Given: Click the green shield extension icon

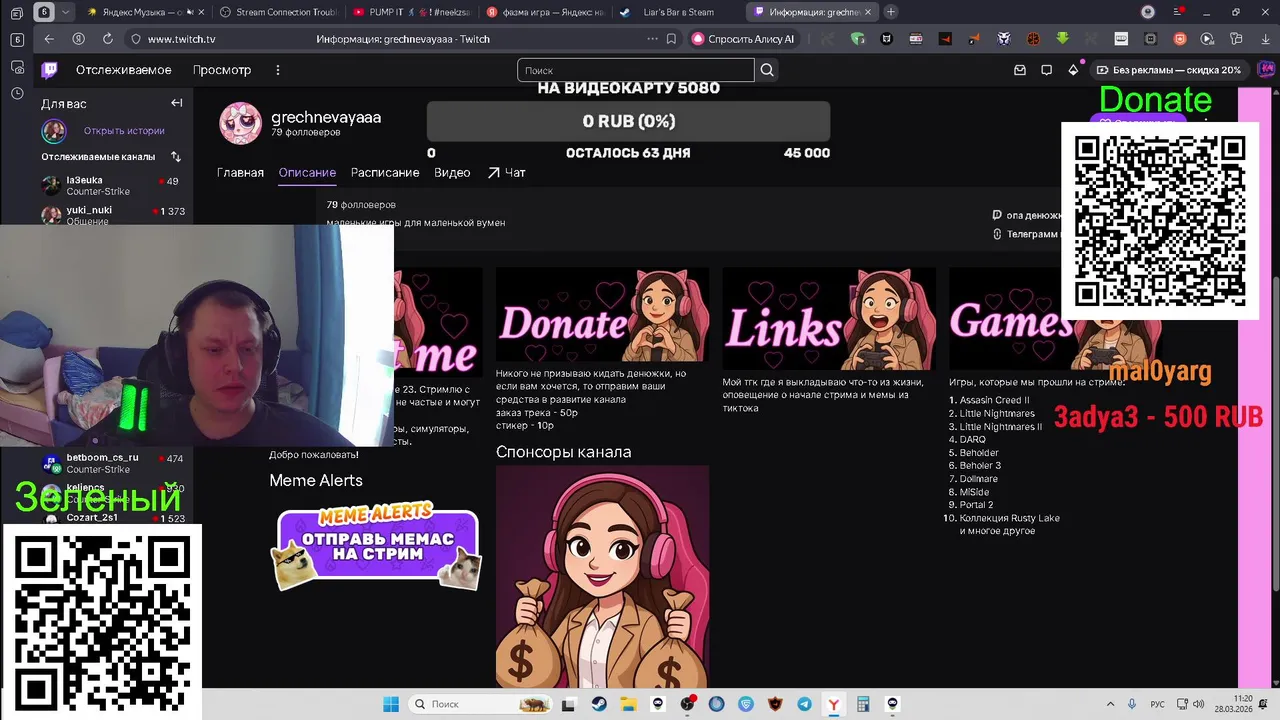Looking at the screenshot, I should 857,39.
